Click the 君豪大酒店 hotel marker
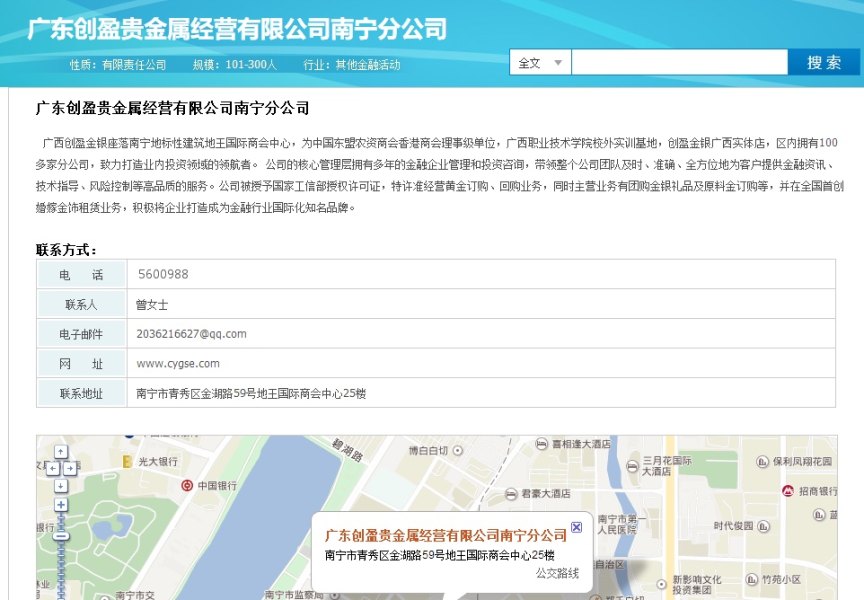864x600 pixels. (512, 493)
